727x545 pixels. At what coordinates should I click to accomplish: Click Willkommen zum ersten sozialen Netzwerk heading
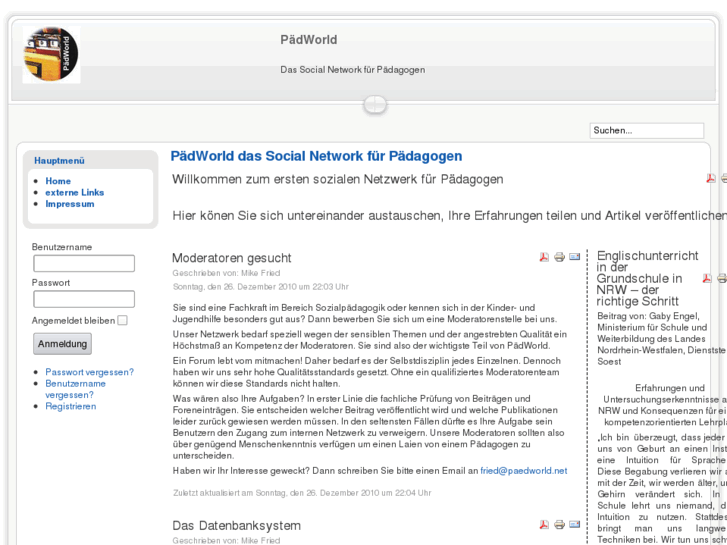(x=338, y=179)
